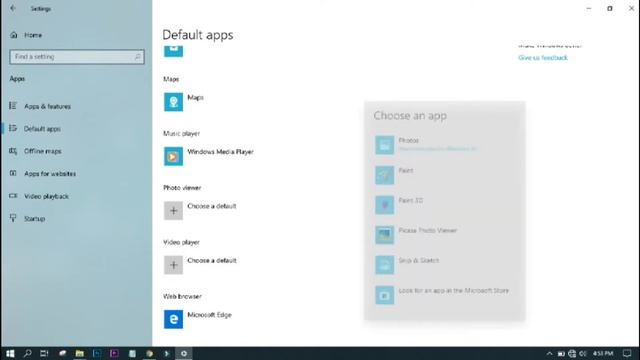The width and height of the screenshot is (640, 360).
Task: Open the Home settings page
Action: click(27, 35)
